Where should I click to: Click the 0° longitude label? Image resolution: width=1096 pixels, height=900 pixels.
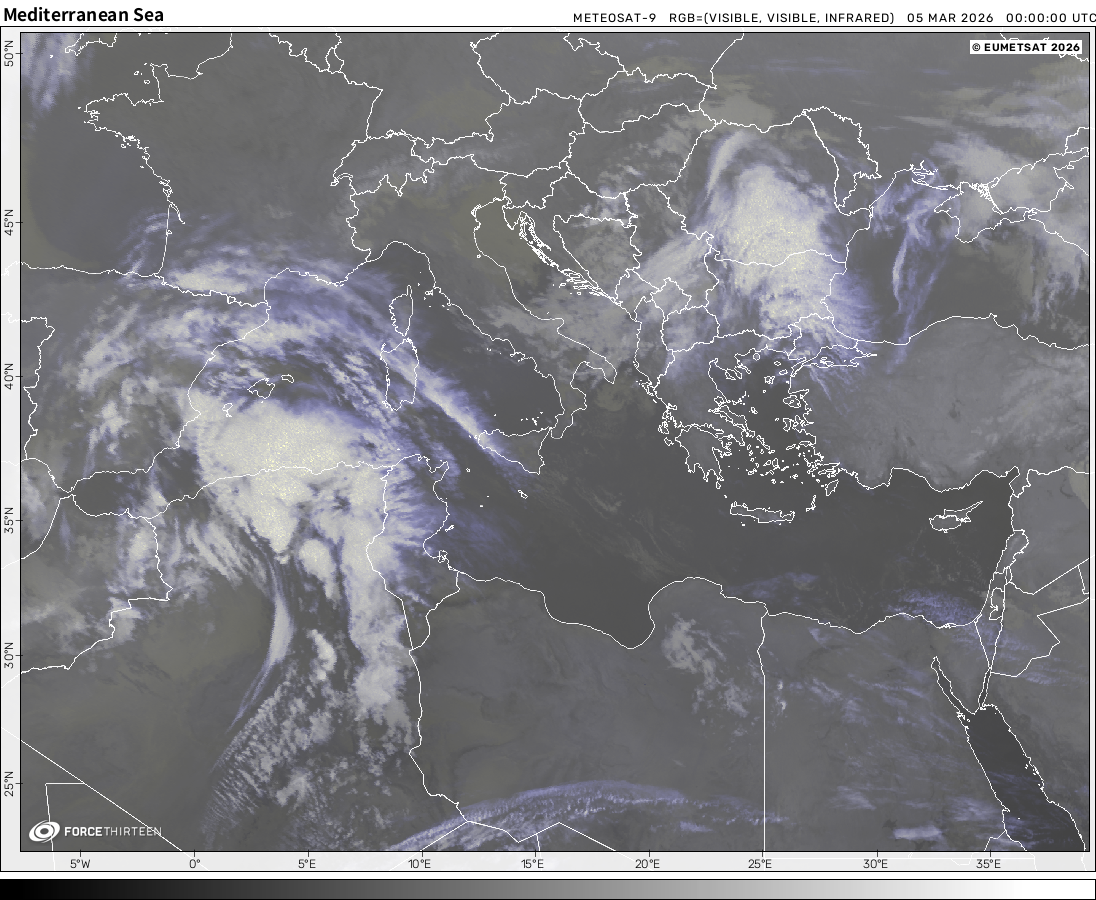194,864
